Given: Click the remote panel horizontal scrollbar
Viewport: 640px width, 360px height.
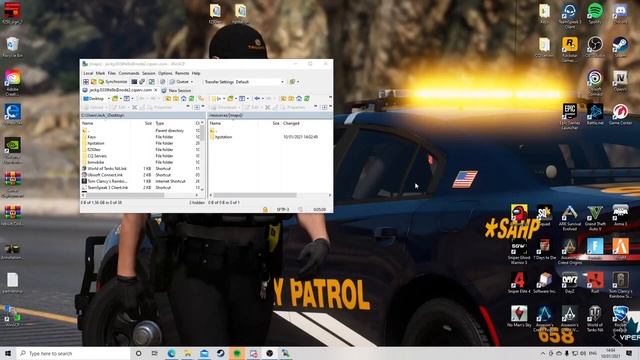Looking at the screenshot, I should tap(270, 195).
